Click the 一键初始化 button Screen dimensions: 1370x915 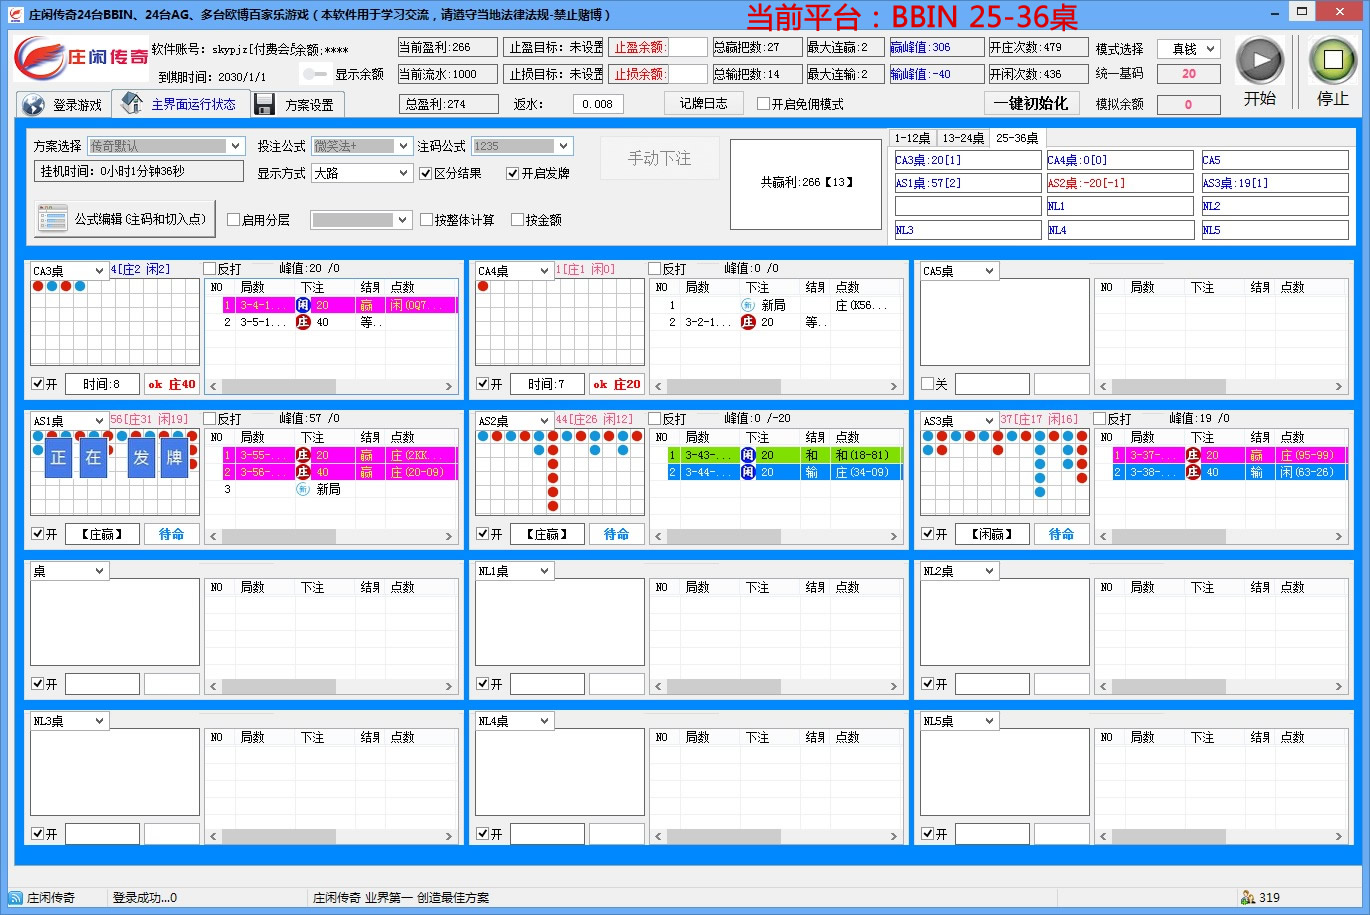(x=1030, y=103)
